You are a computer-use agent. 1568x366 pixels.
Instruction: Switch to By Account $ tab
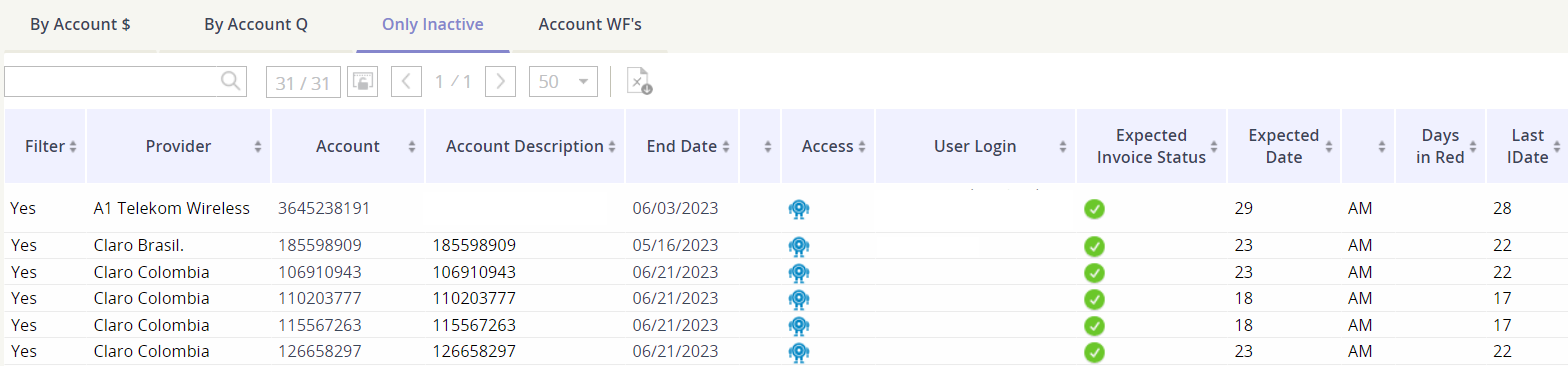[x=80, y=24]
